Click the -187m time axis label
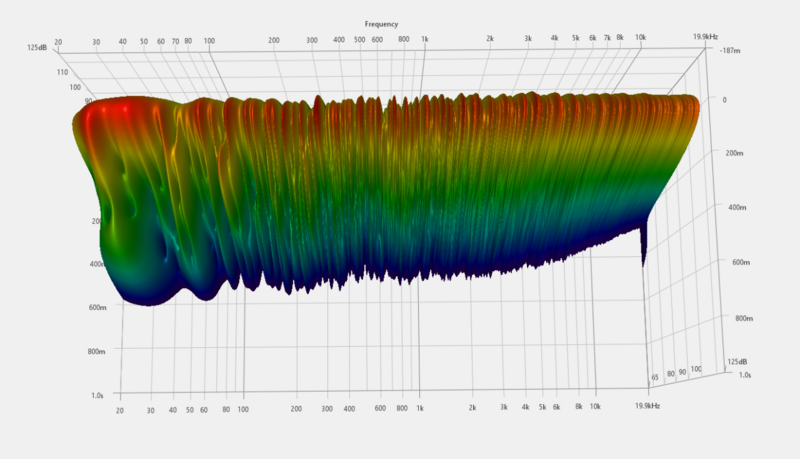This screenshot has width=800, height=459. coord(730,50)
